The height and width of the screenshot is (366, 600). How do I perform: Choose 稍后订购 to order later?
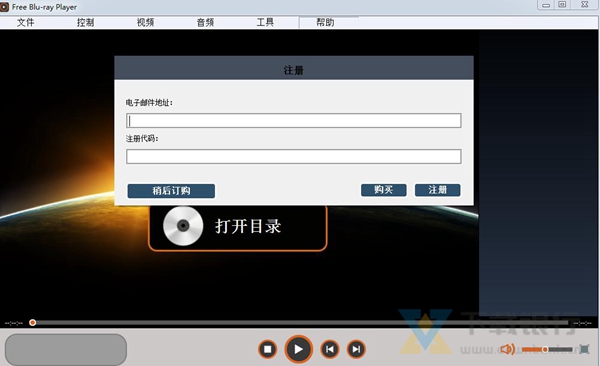click(x=171, y=191)
